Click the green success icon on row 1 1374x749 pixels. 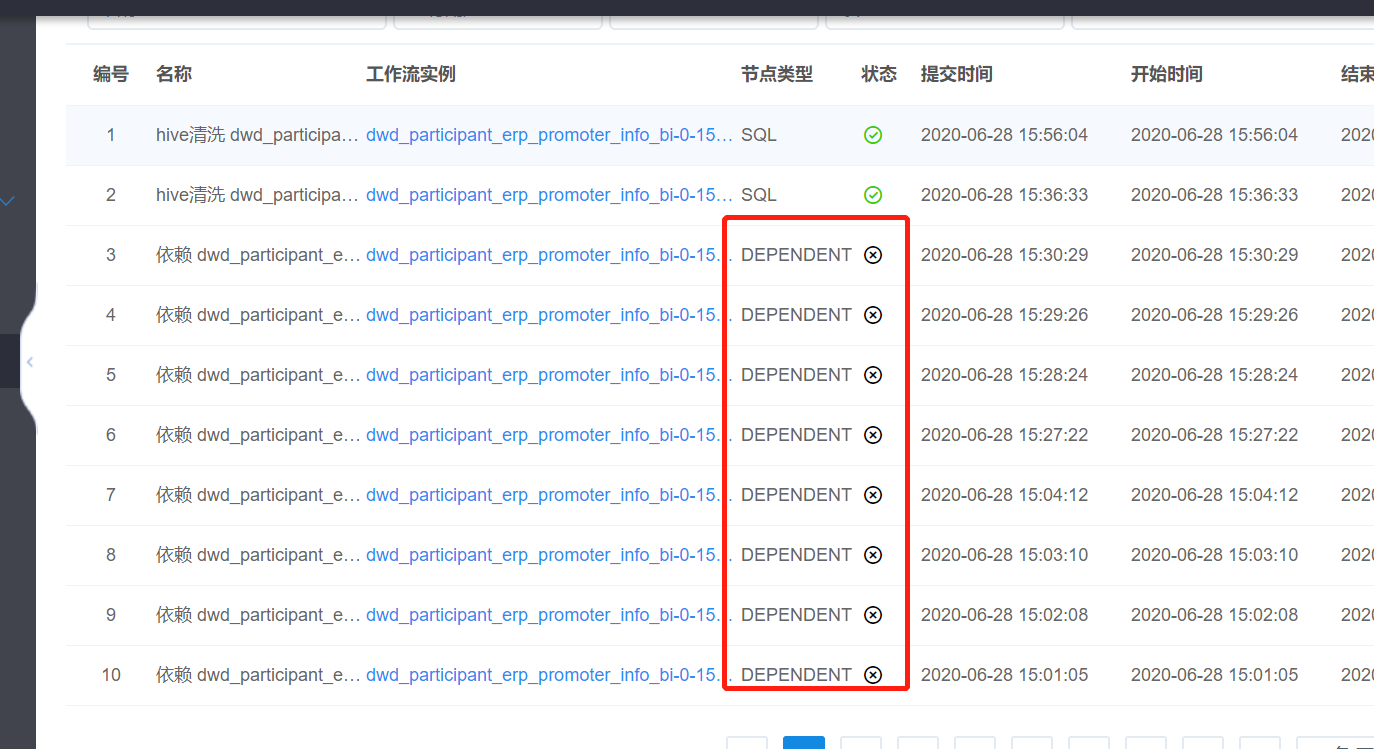coord(873,135)
